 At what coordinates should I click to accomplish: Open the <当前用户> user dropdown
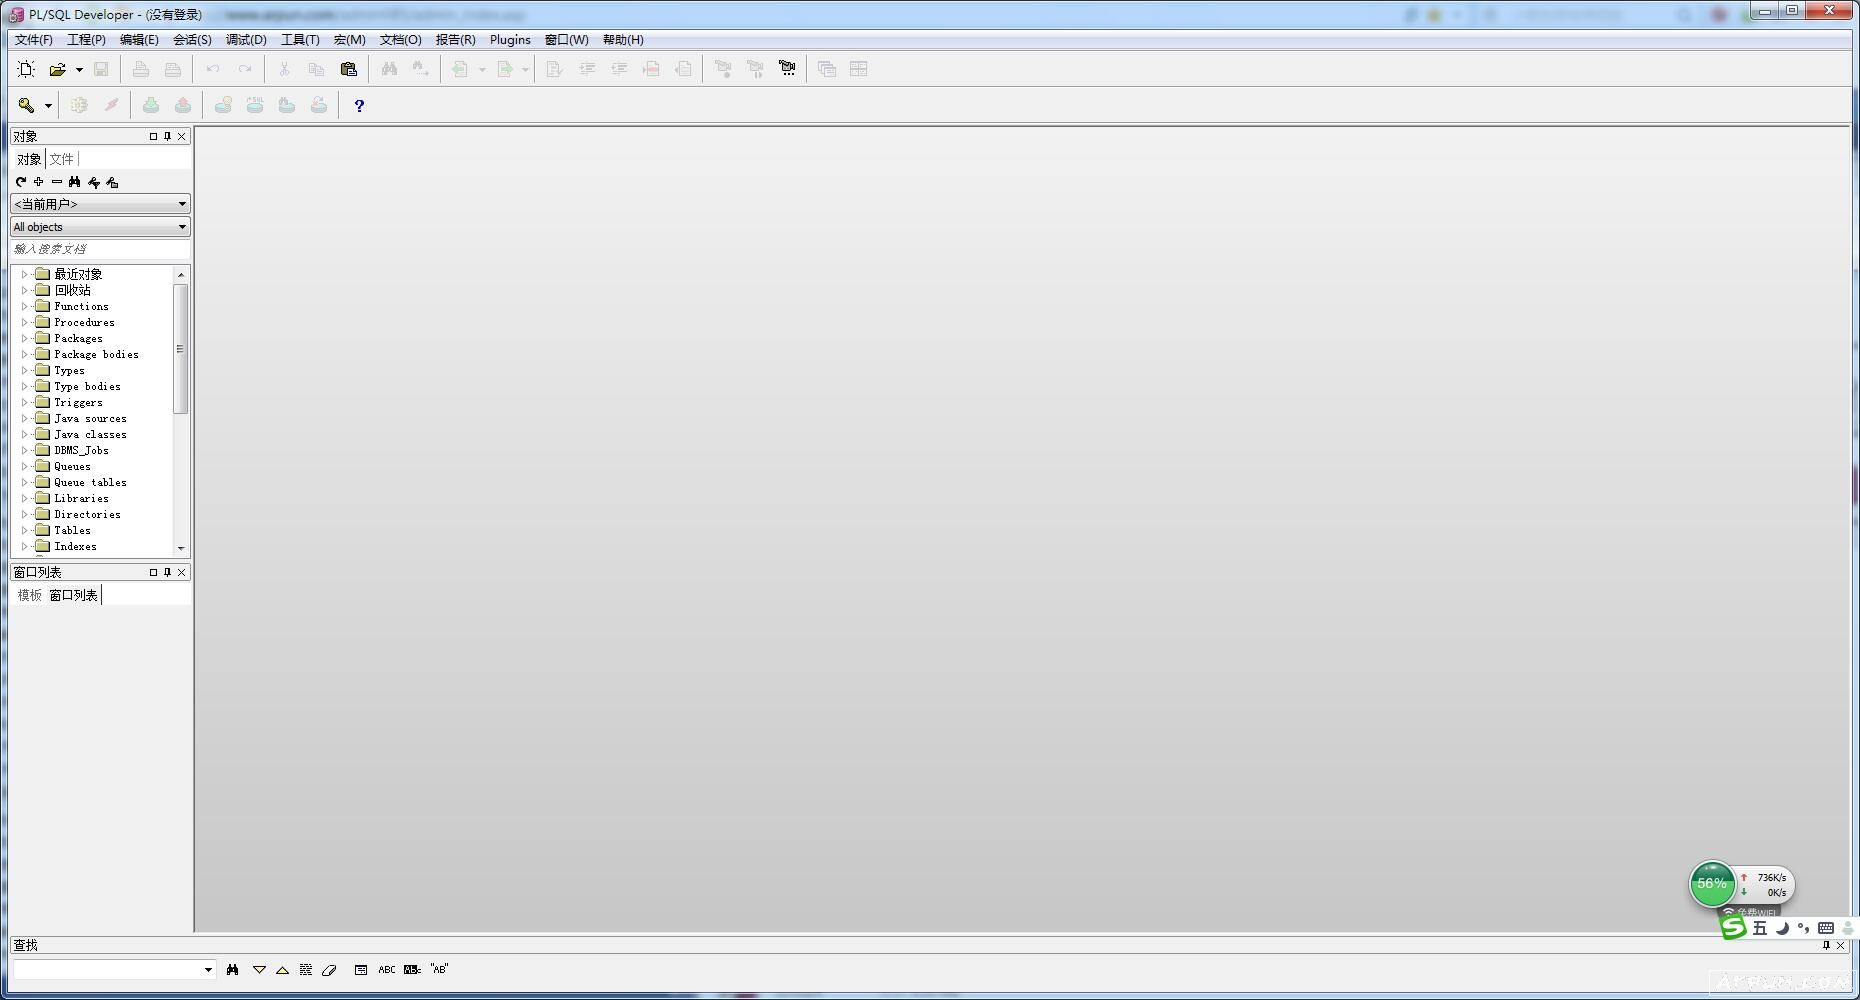100,204
